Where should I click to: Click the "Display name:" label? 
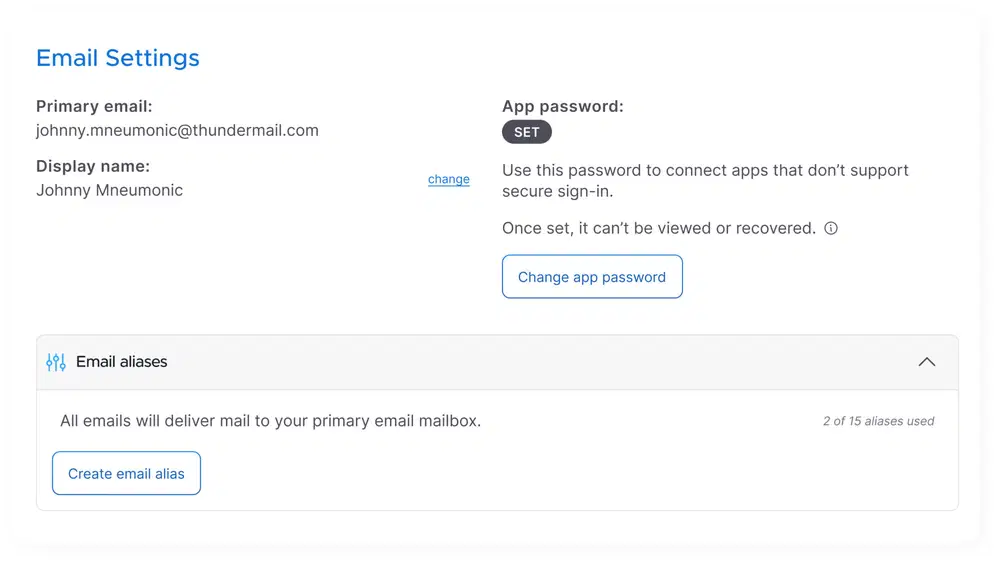(x=93, y=166)
